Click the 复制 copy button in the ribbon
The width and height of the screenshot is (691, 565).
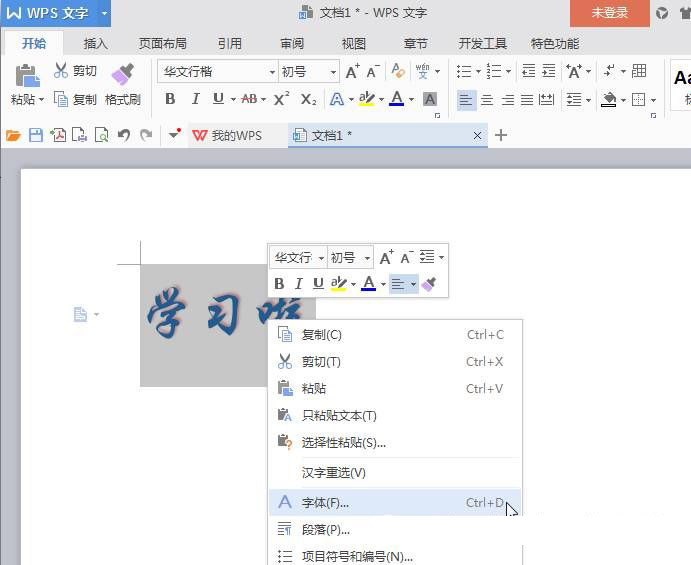coord(75,100)
